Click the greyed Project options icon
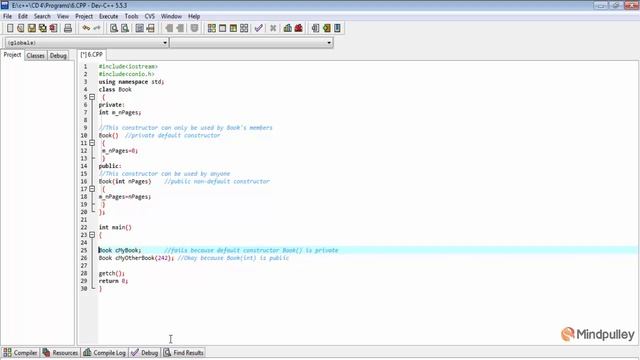 coord(194,28)
